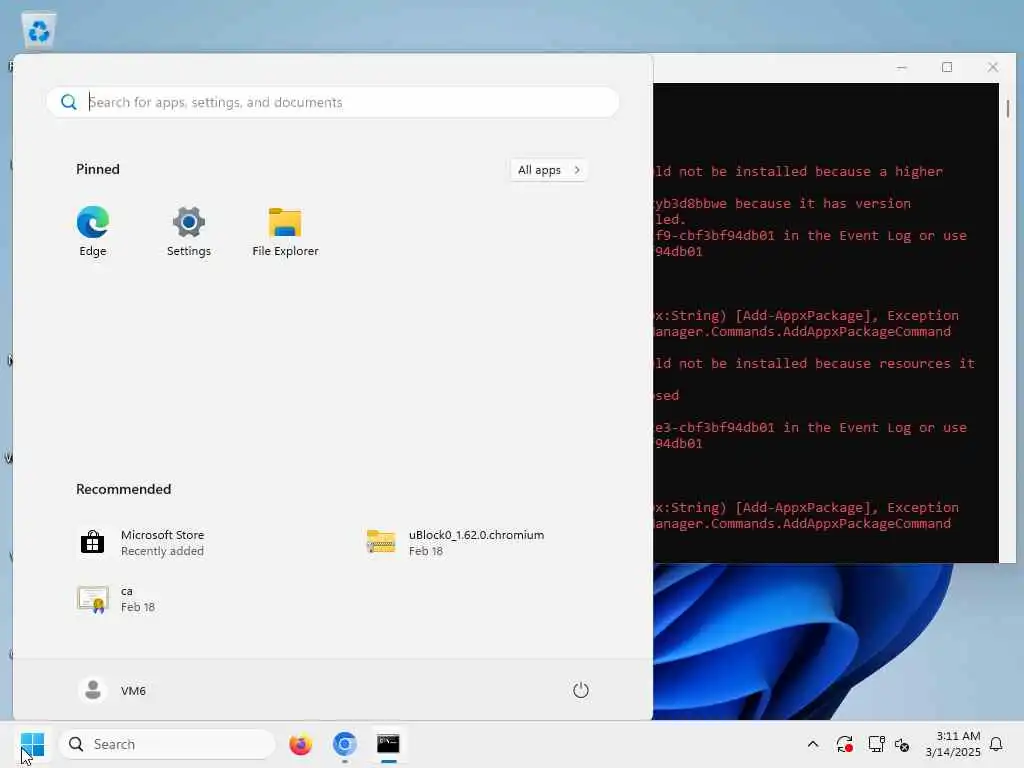Open VM6 user account menu

112,690
